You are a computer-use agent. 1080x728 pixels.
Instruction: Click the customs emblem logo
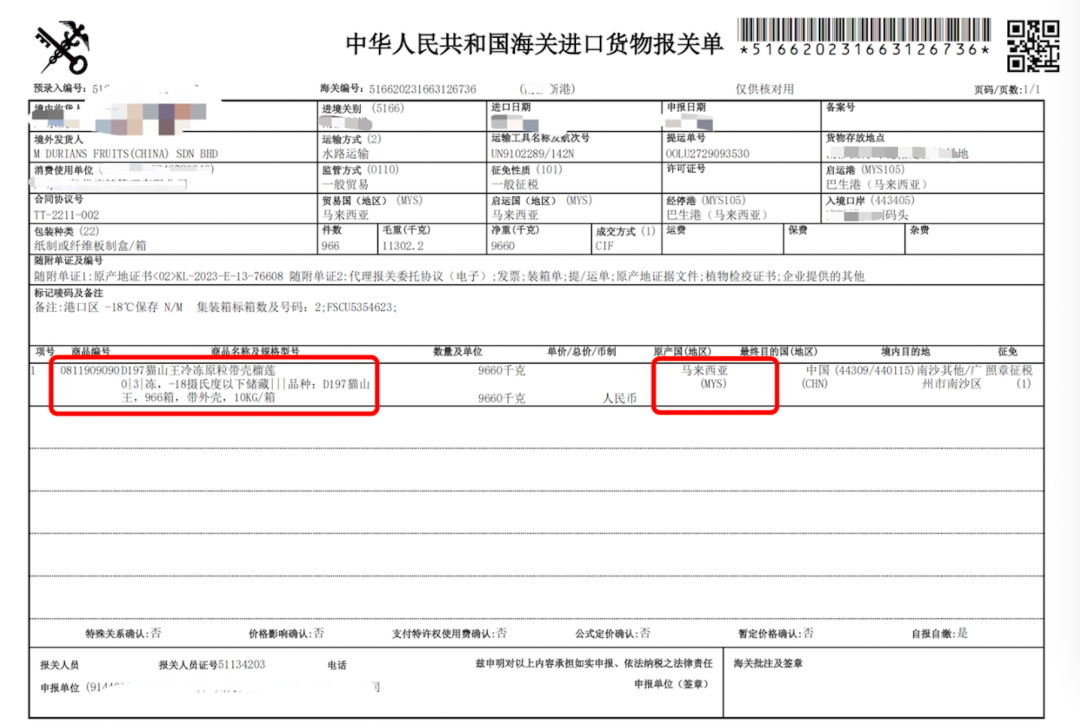click(63, 48)
